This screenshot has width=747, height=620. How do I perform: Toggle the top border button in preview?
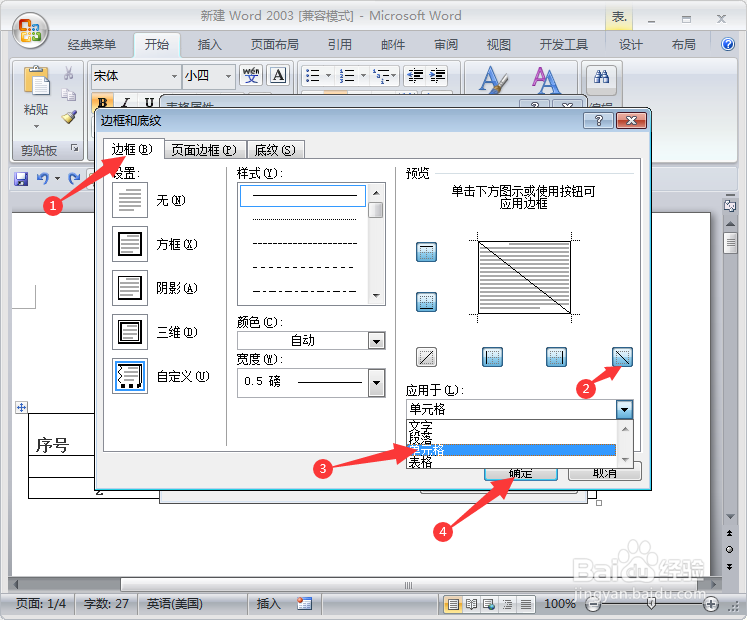tap(426, 252)
